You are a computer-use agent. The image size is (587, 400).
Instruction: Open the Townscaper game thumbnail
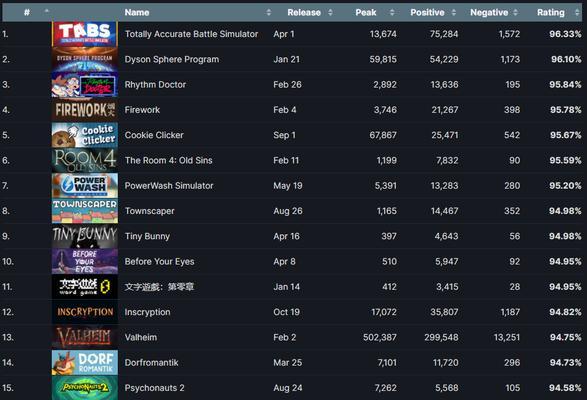click(85, 211)
